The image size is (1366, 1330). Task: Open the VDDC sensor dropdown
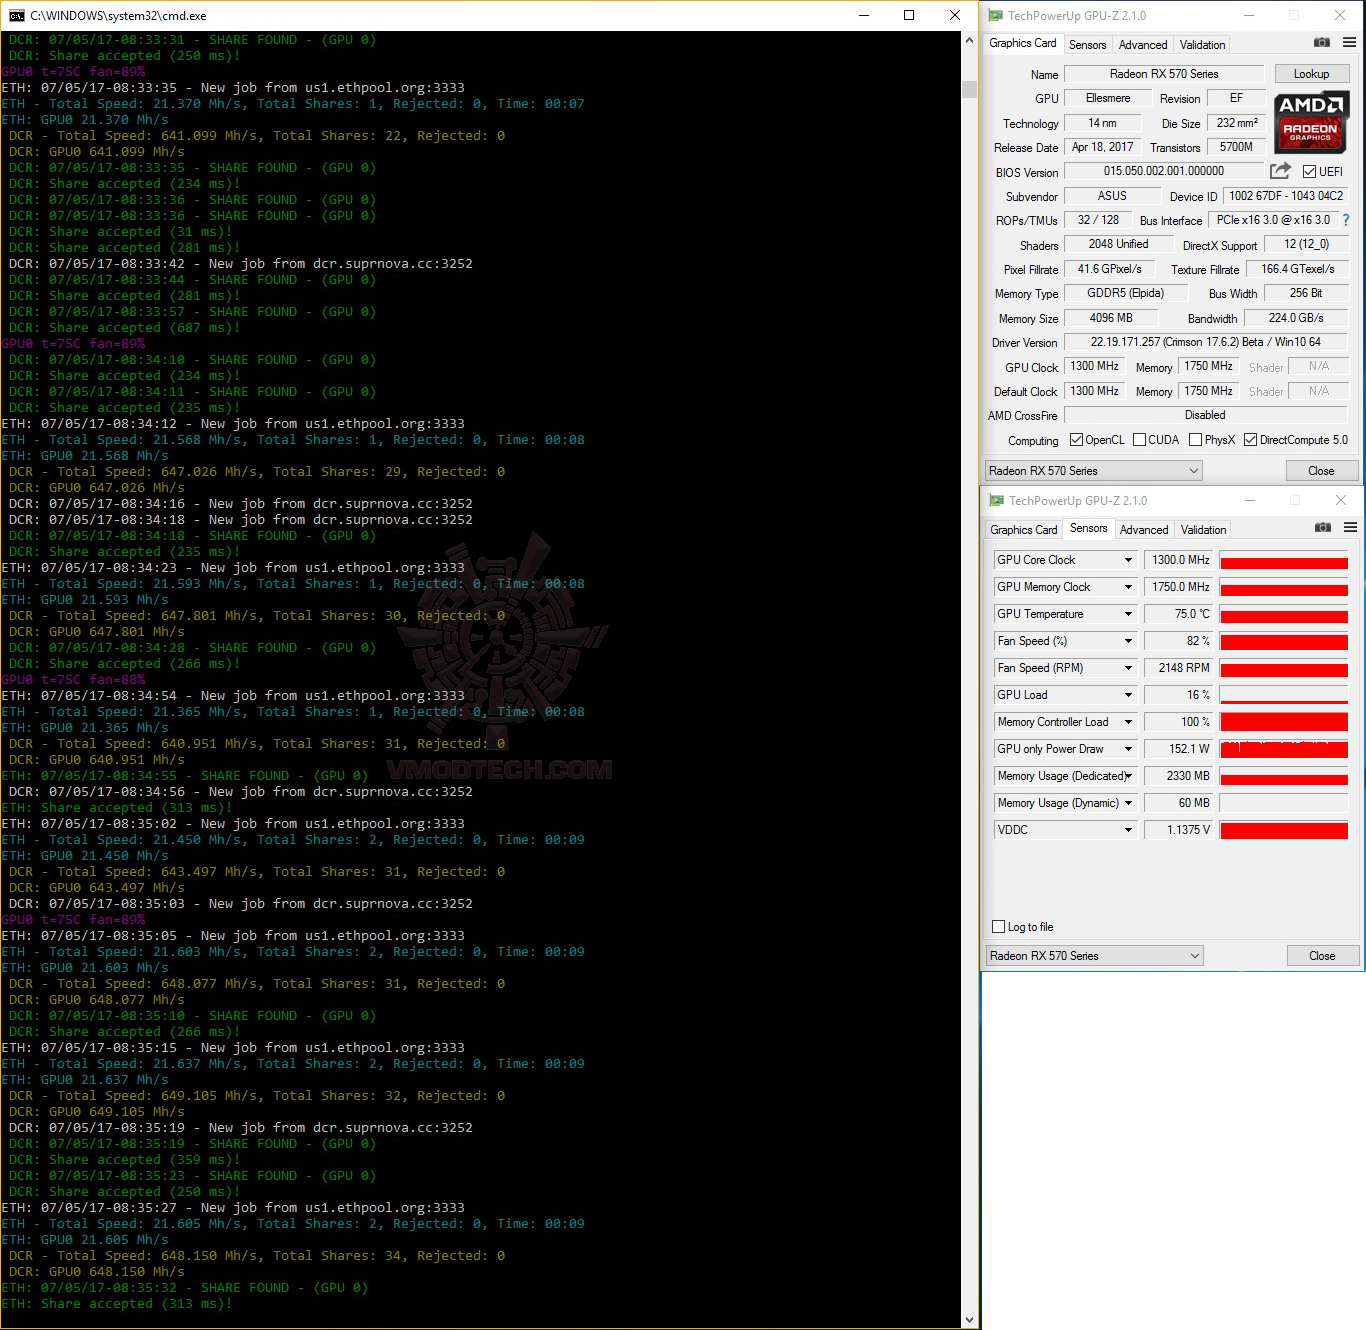coord(1128,830)
